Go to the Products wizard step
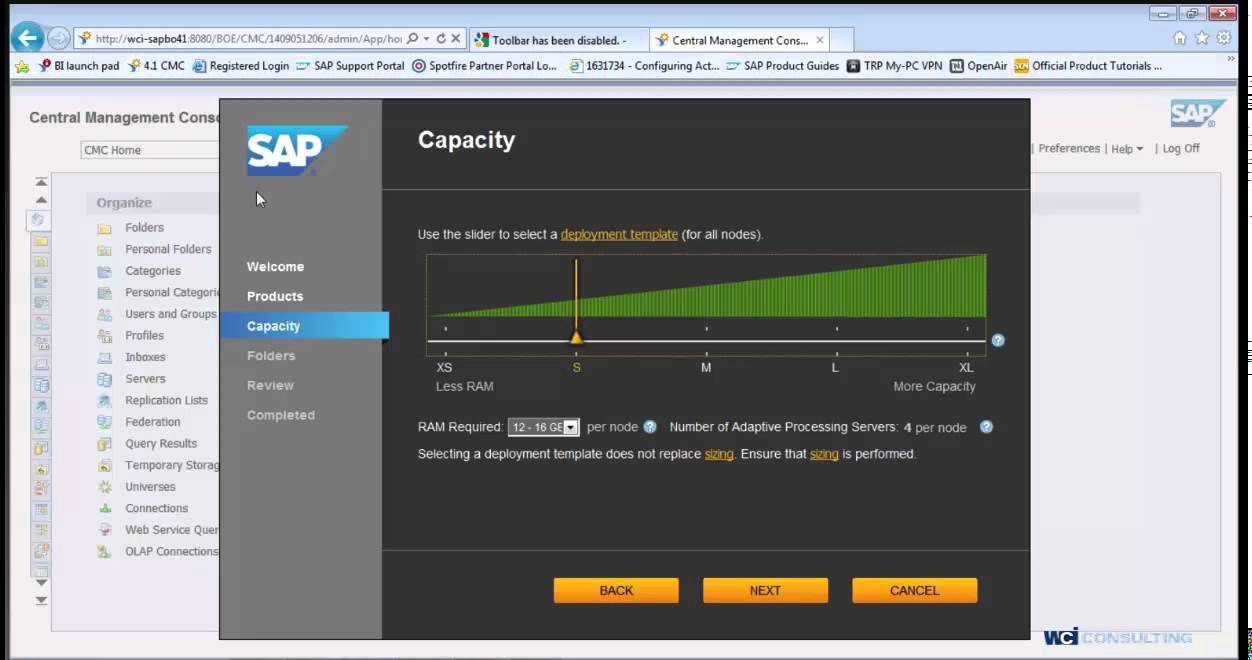Viewport: 1252px width, 660px height. (x=275, y=297)
